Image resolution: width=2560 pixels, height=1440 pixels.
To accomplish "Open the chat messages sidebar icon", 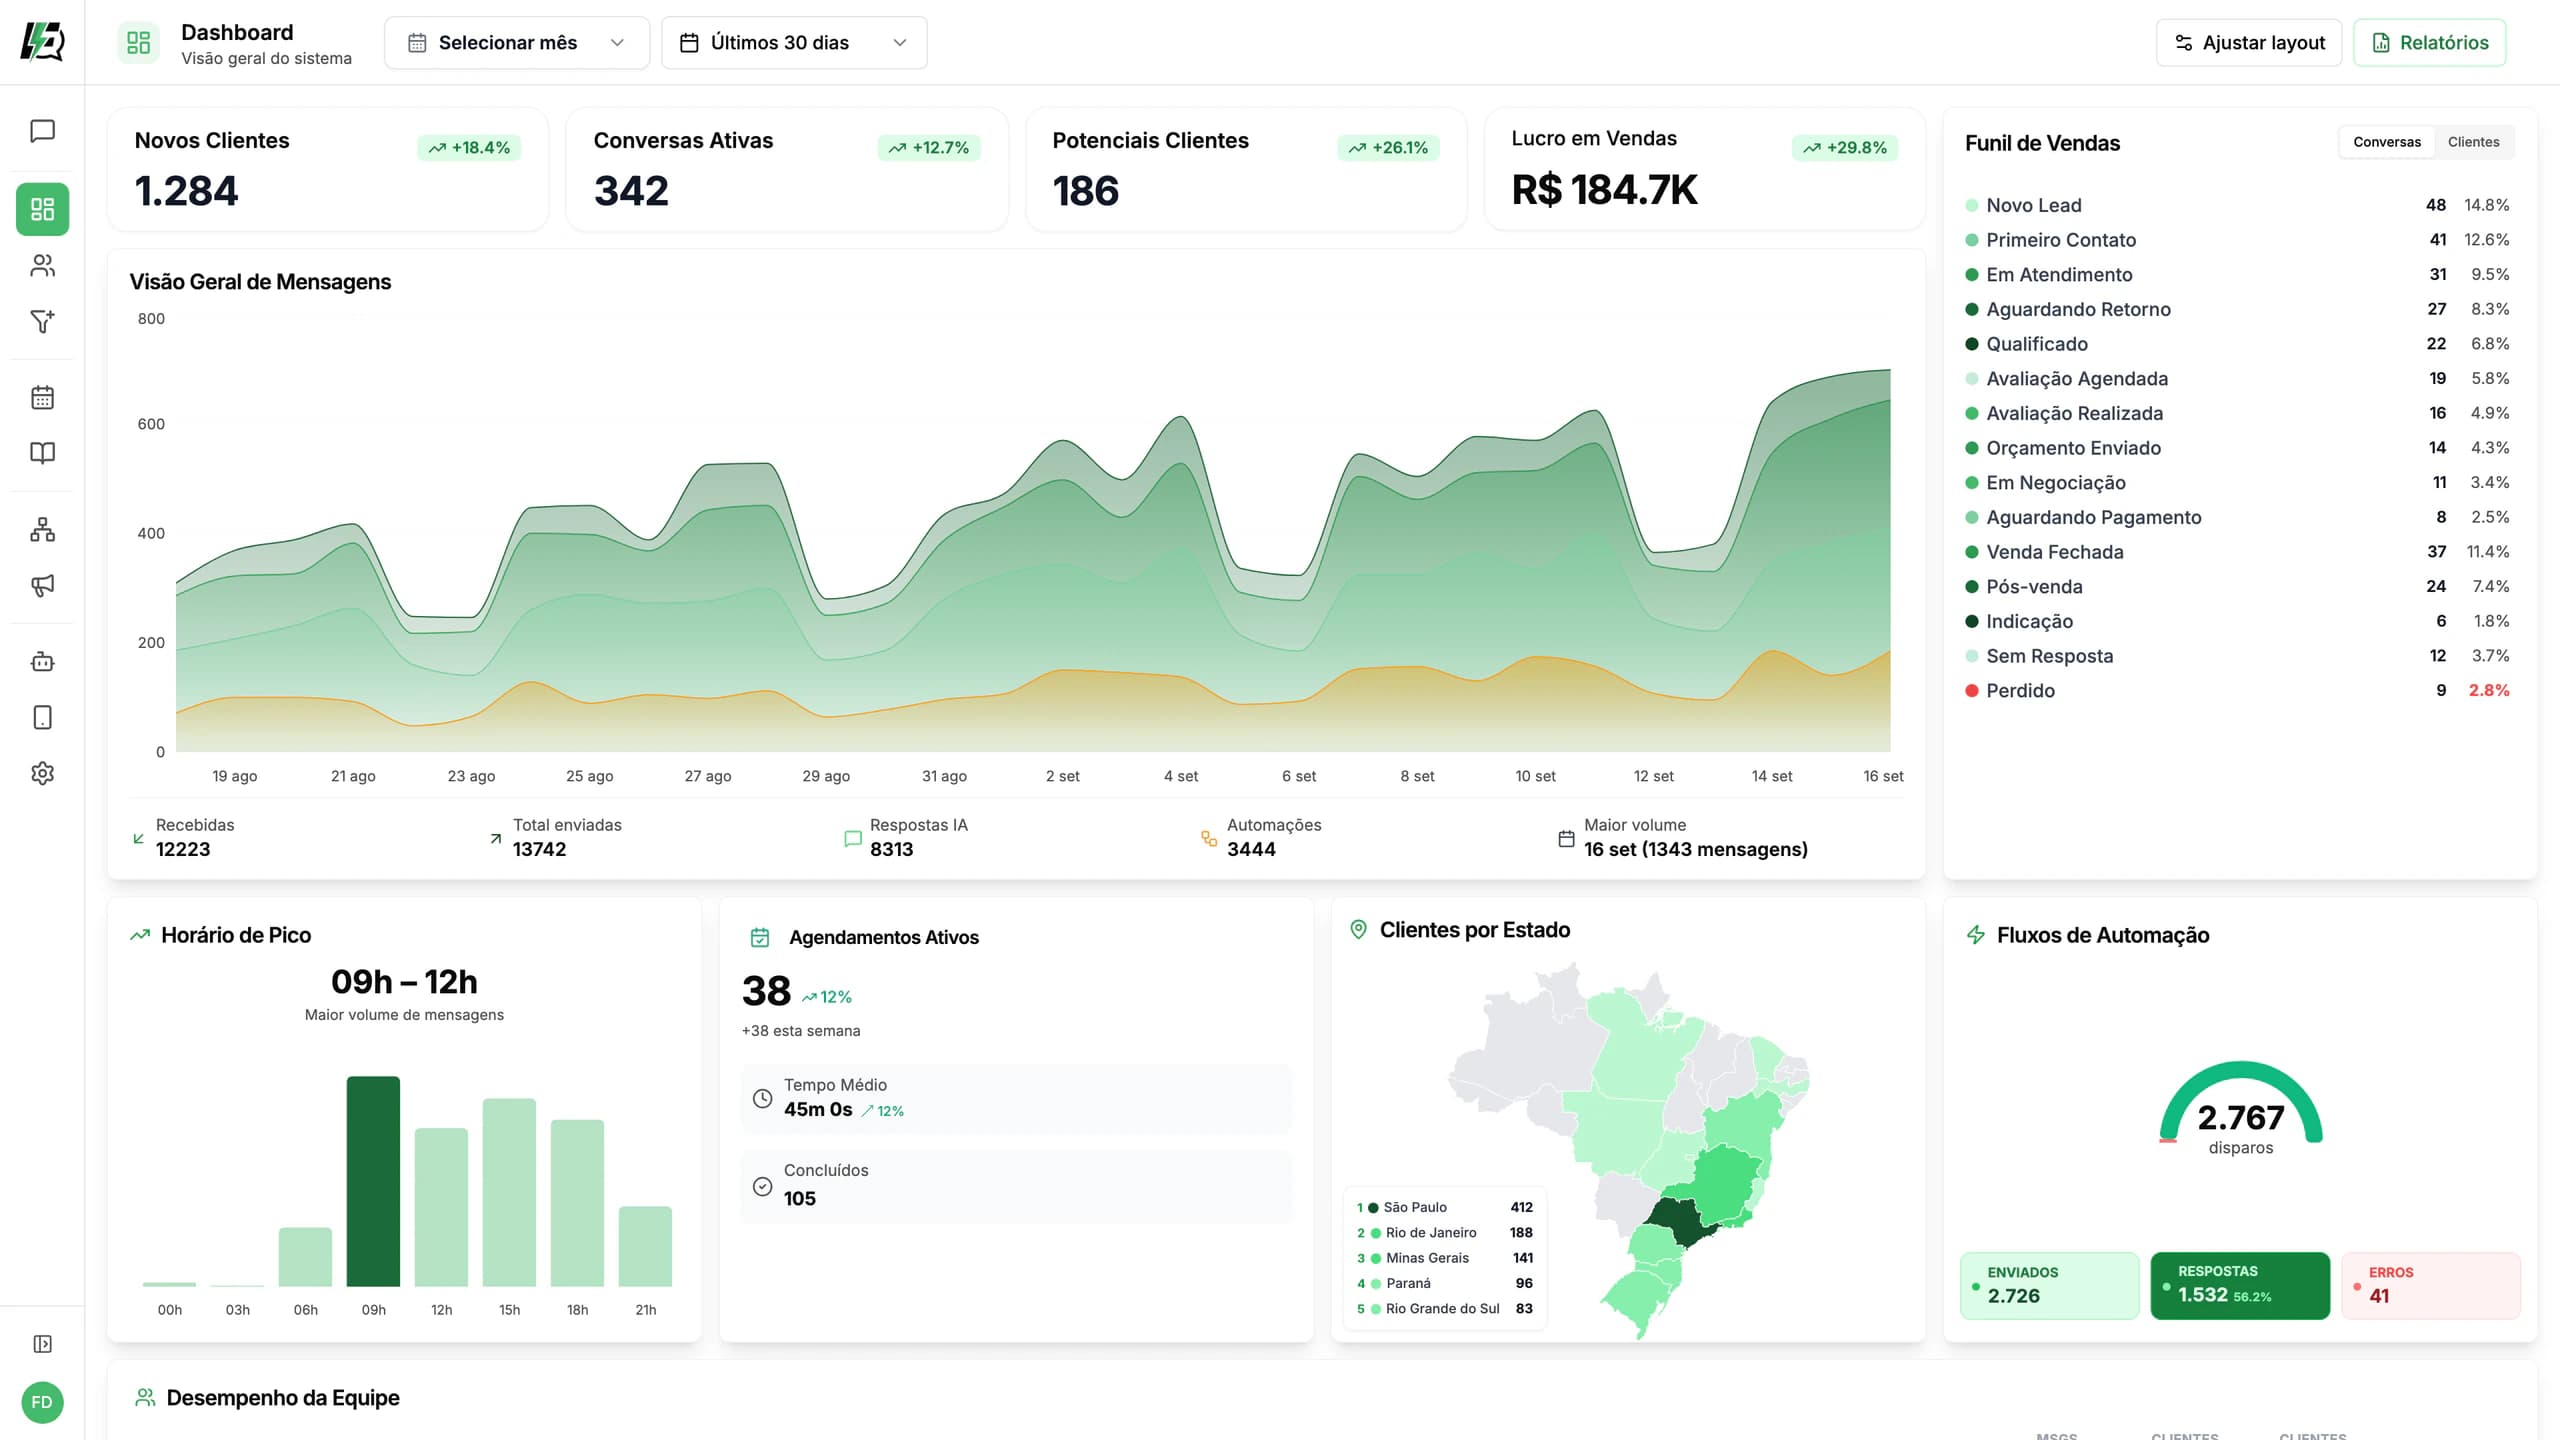I will (42, 131).
